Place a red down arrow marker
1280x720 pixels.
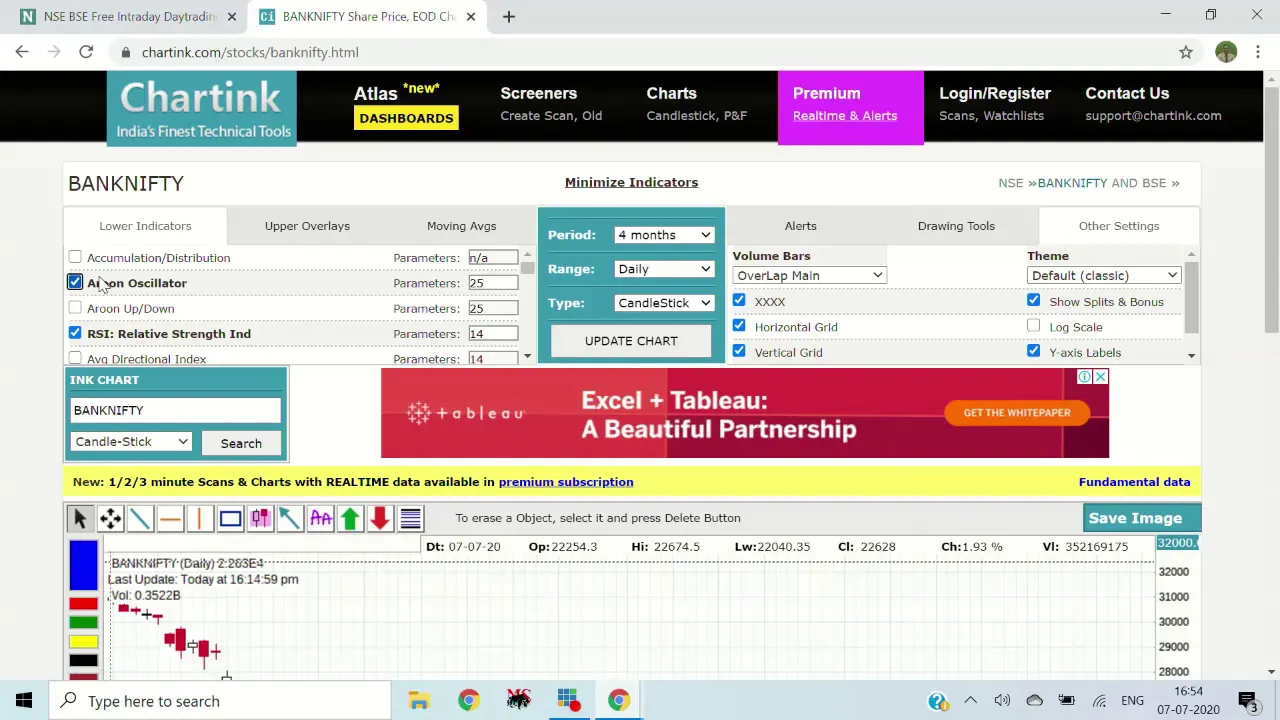pos(380,518)
